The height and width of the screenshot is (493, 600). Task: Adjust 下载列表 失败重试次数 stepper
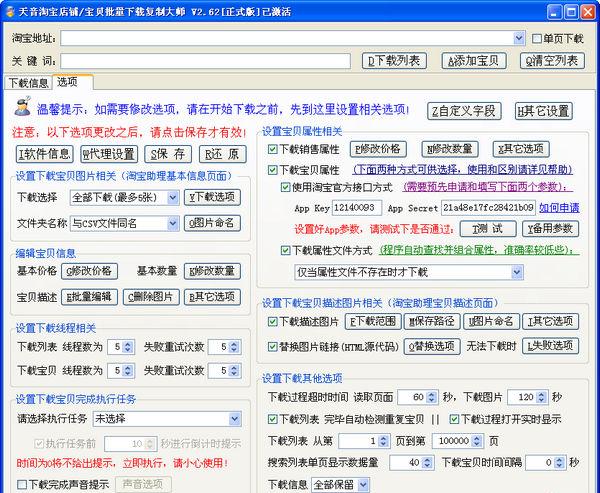(234, 347)
